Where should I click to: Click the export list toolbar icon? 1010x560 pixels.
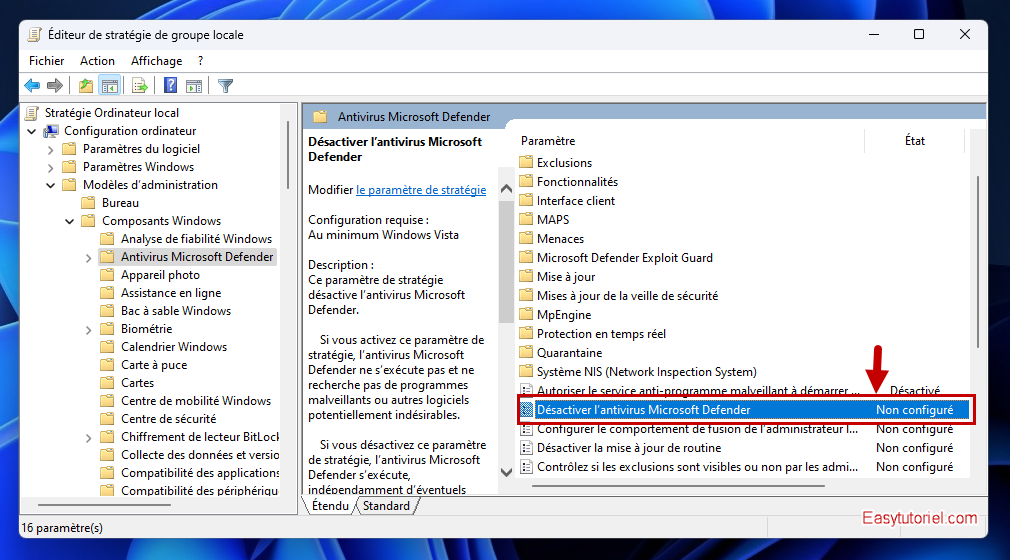(140, 86)
